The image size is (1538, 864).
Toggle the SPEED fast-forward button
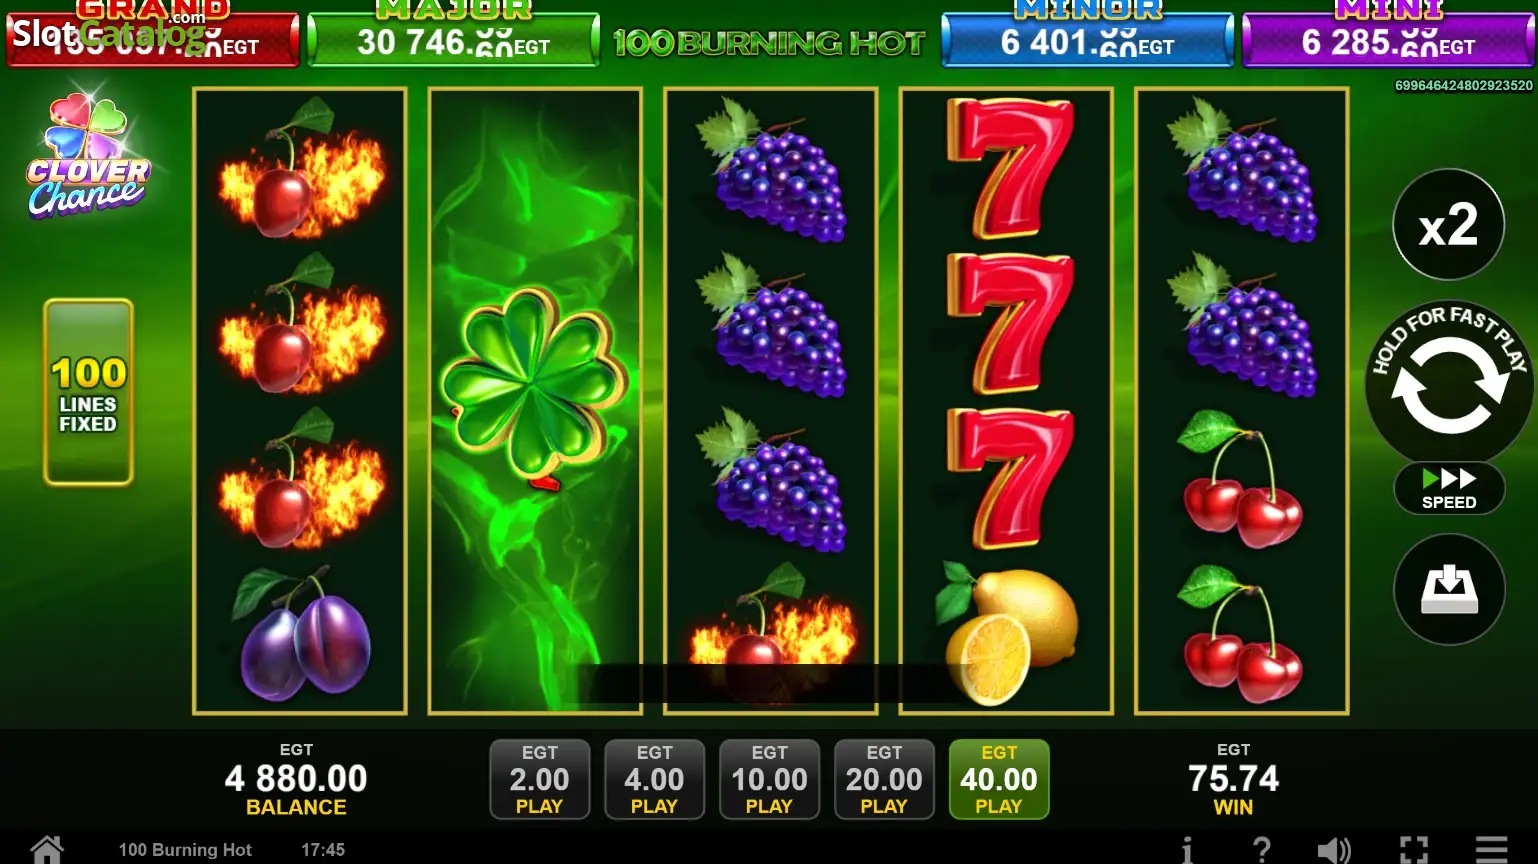point(1449,488)
